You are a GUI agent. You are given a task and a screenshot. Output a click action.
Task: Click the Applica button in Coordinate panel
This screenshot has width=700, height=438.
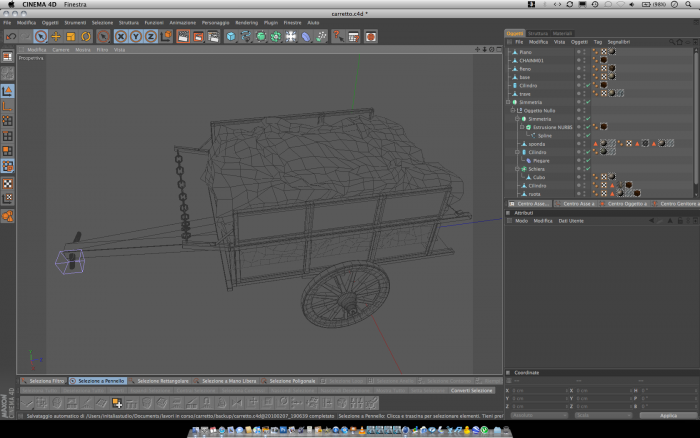tap(668, 415)
